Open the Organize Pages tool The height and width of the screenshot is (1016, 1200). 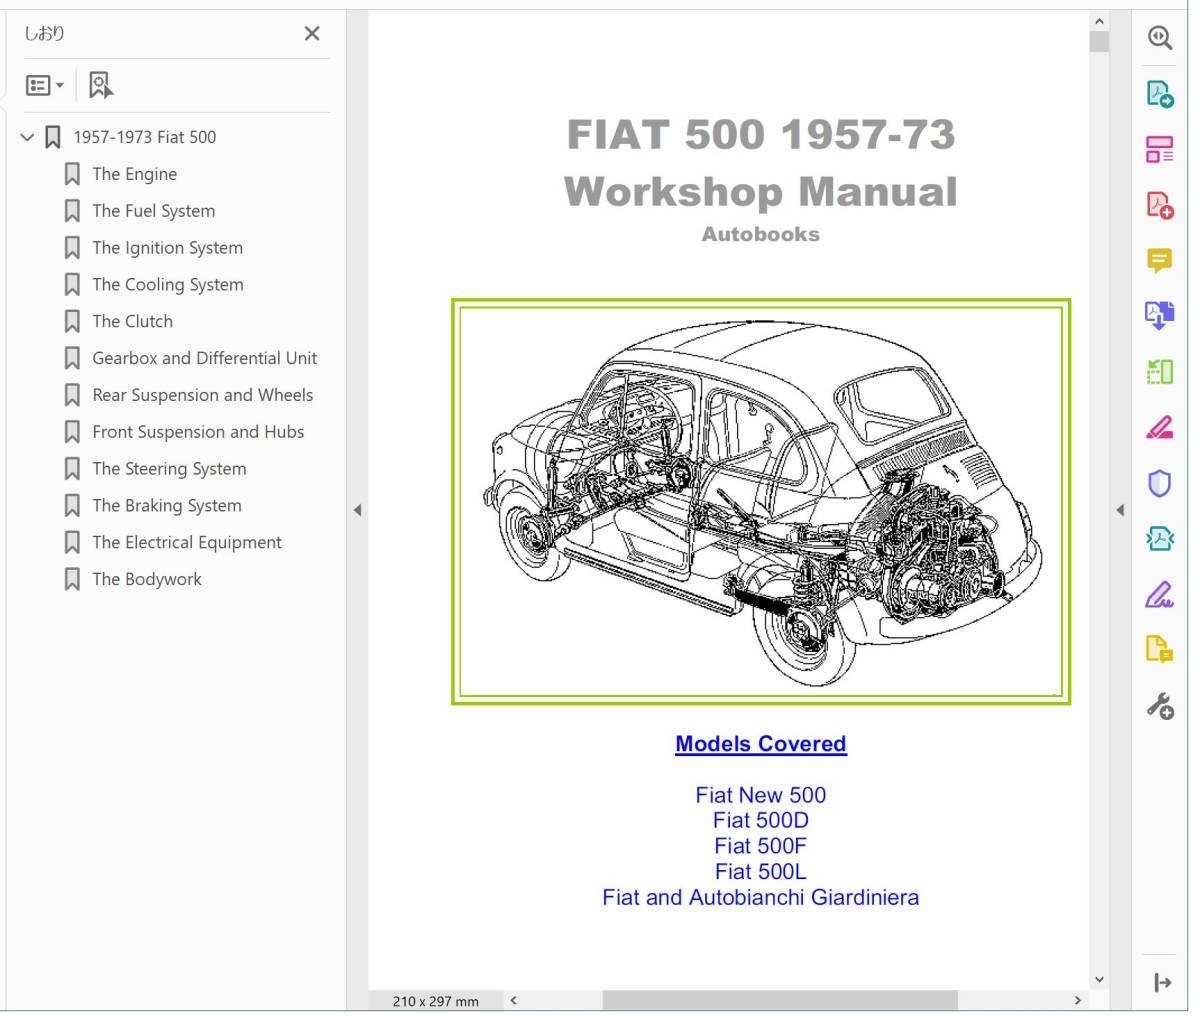click(x=1160, y=150)
